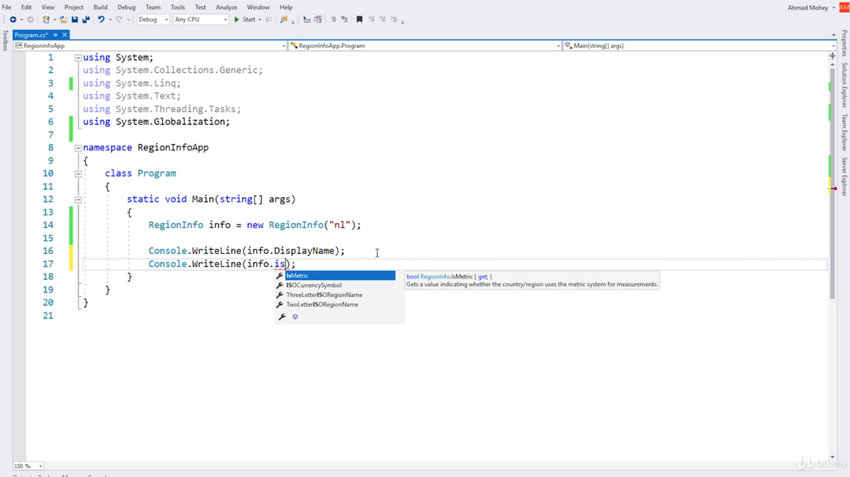Screen dimensions: 850x477
Task: Close the Program.cs tab
Action: (65, 35)
